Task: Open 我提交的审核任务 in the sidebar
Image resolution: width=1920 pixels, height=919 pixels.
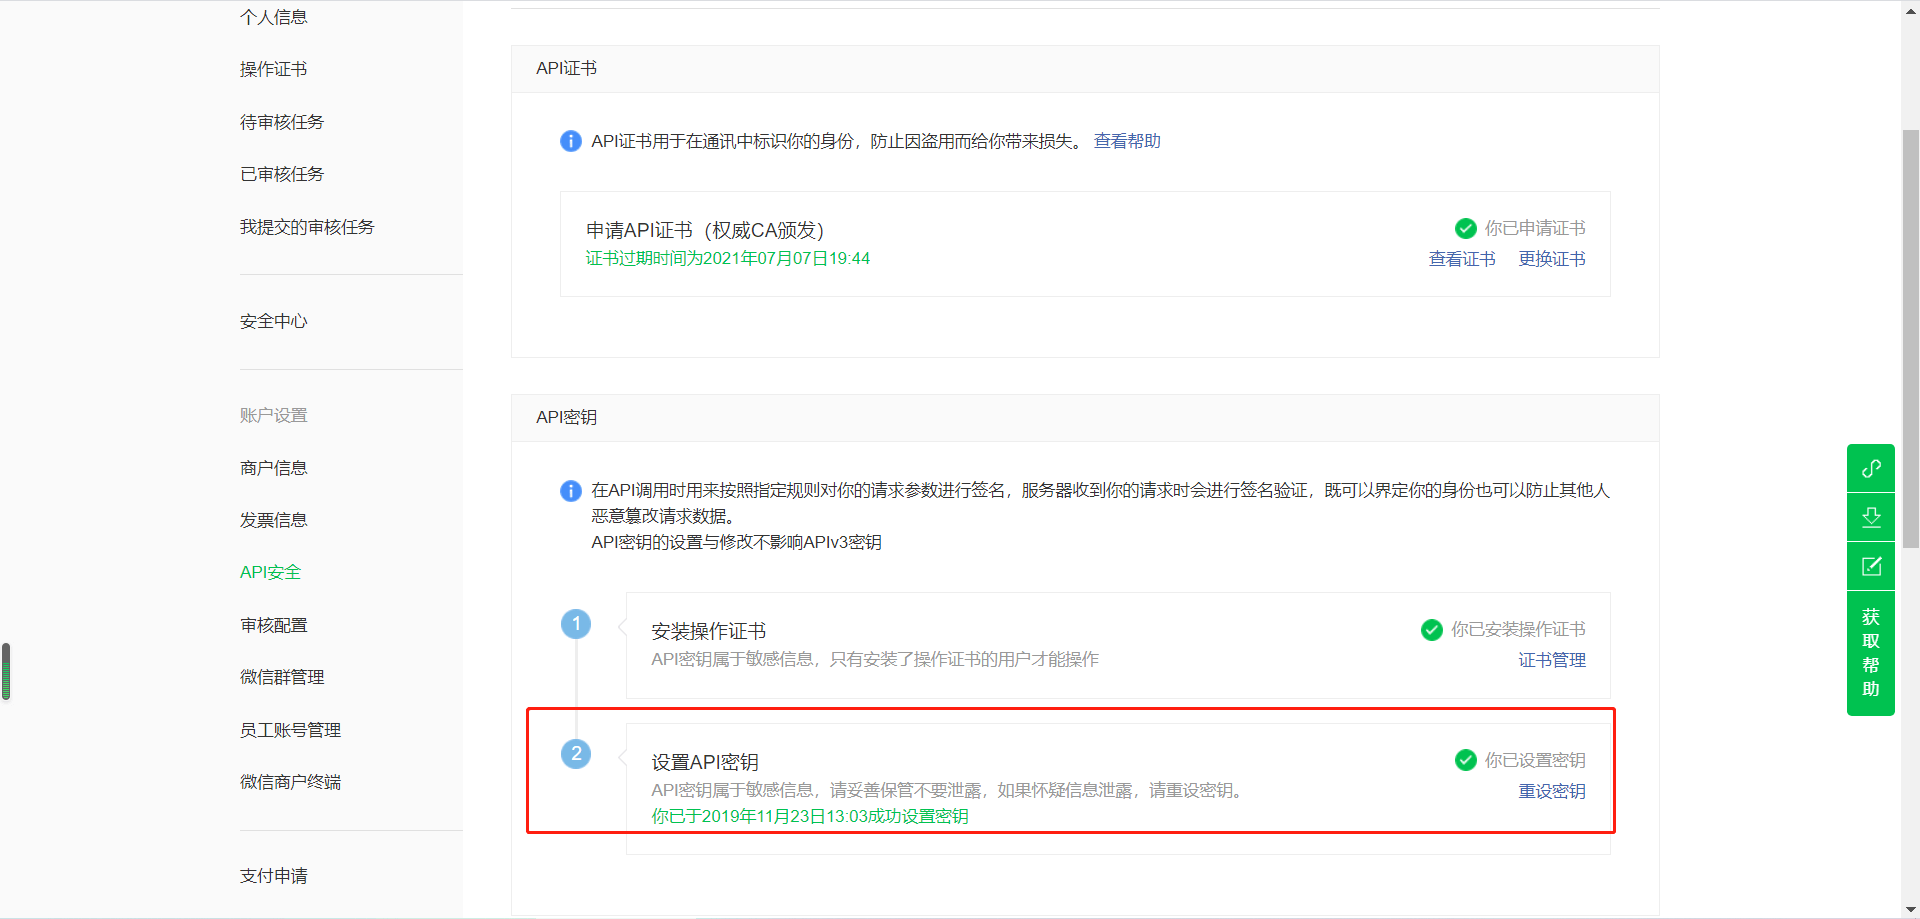Action: [x=307, y=227]
